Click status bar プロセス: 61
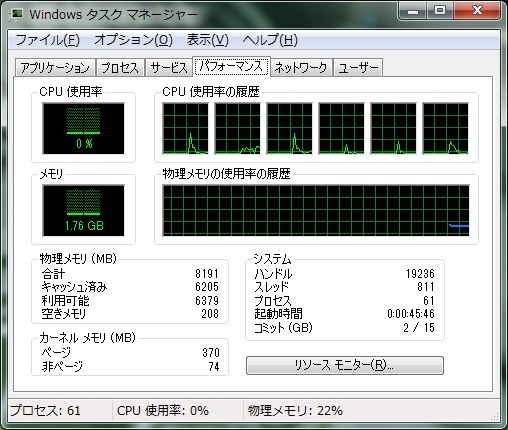Viewport: 508px width, 430px height. point(46,411)
